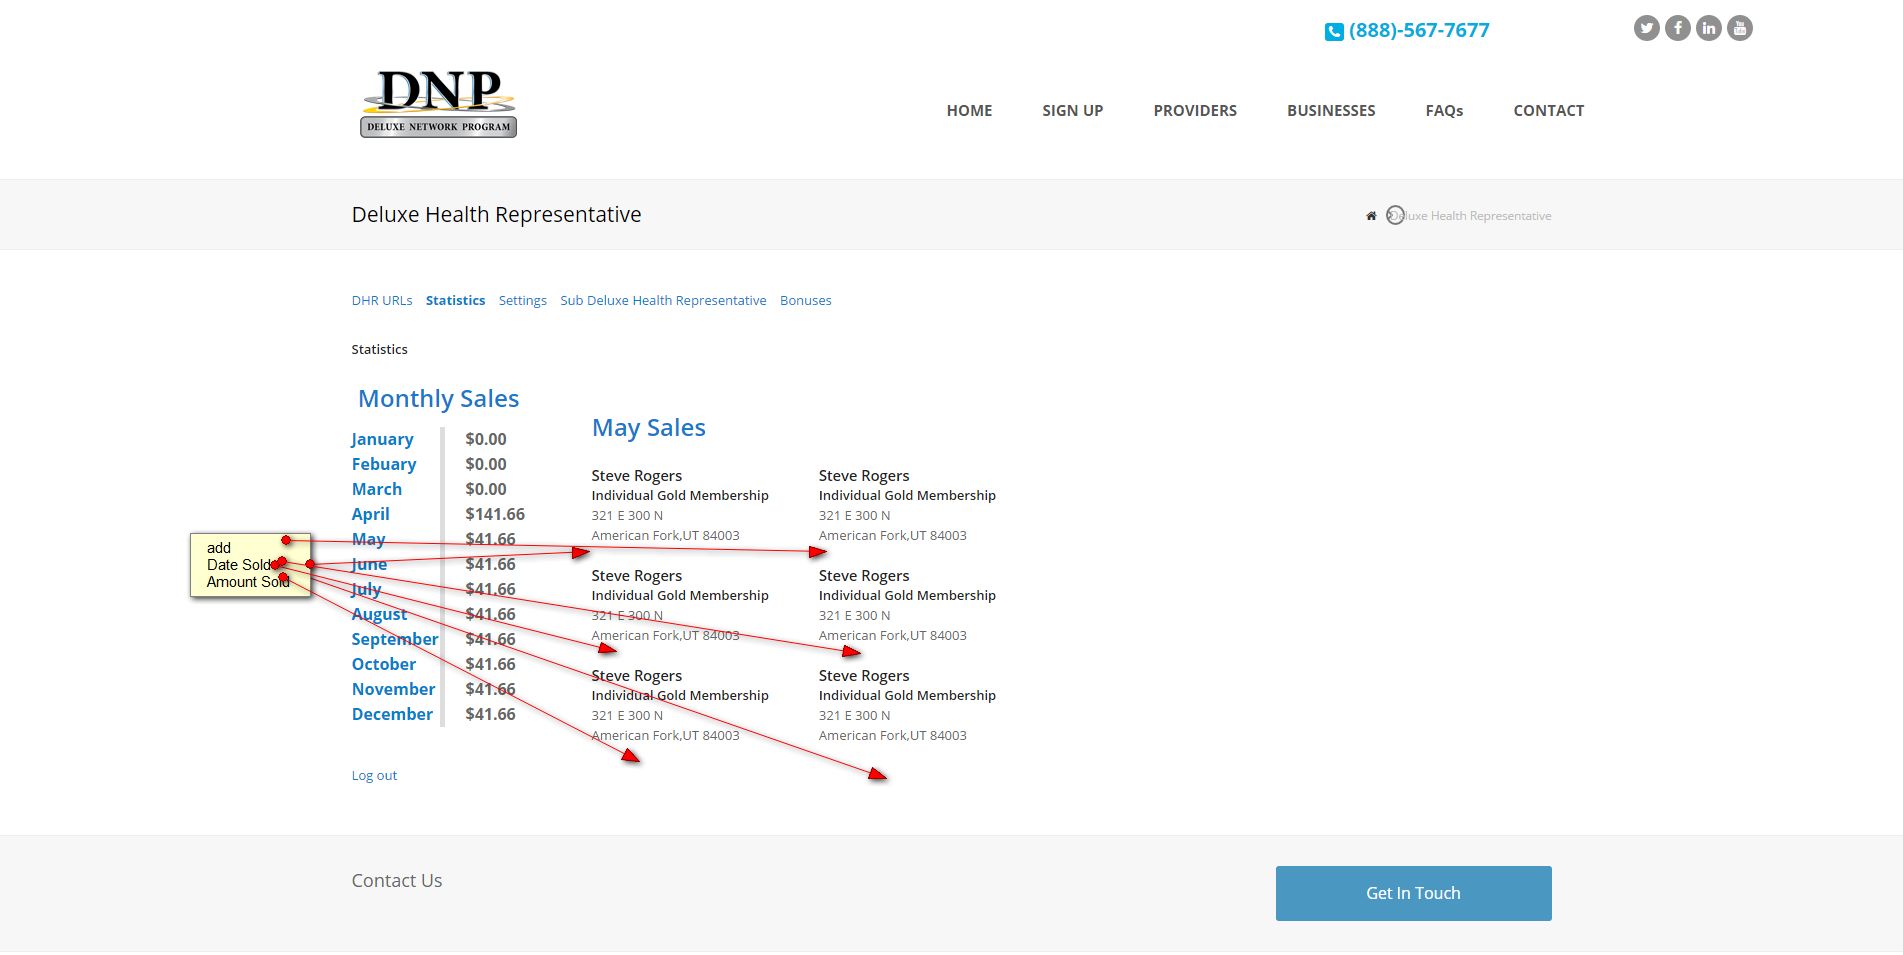Click the Get In Touch button
The height and width of the screenshot is (955, 1903).
1413,893
